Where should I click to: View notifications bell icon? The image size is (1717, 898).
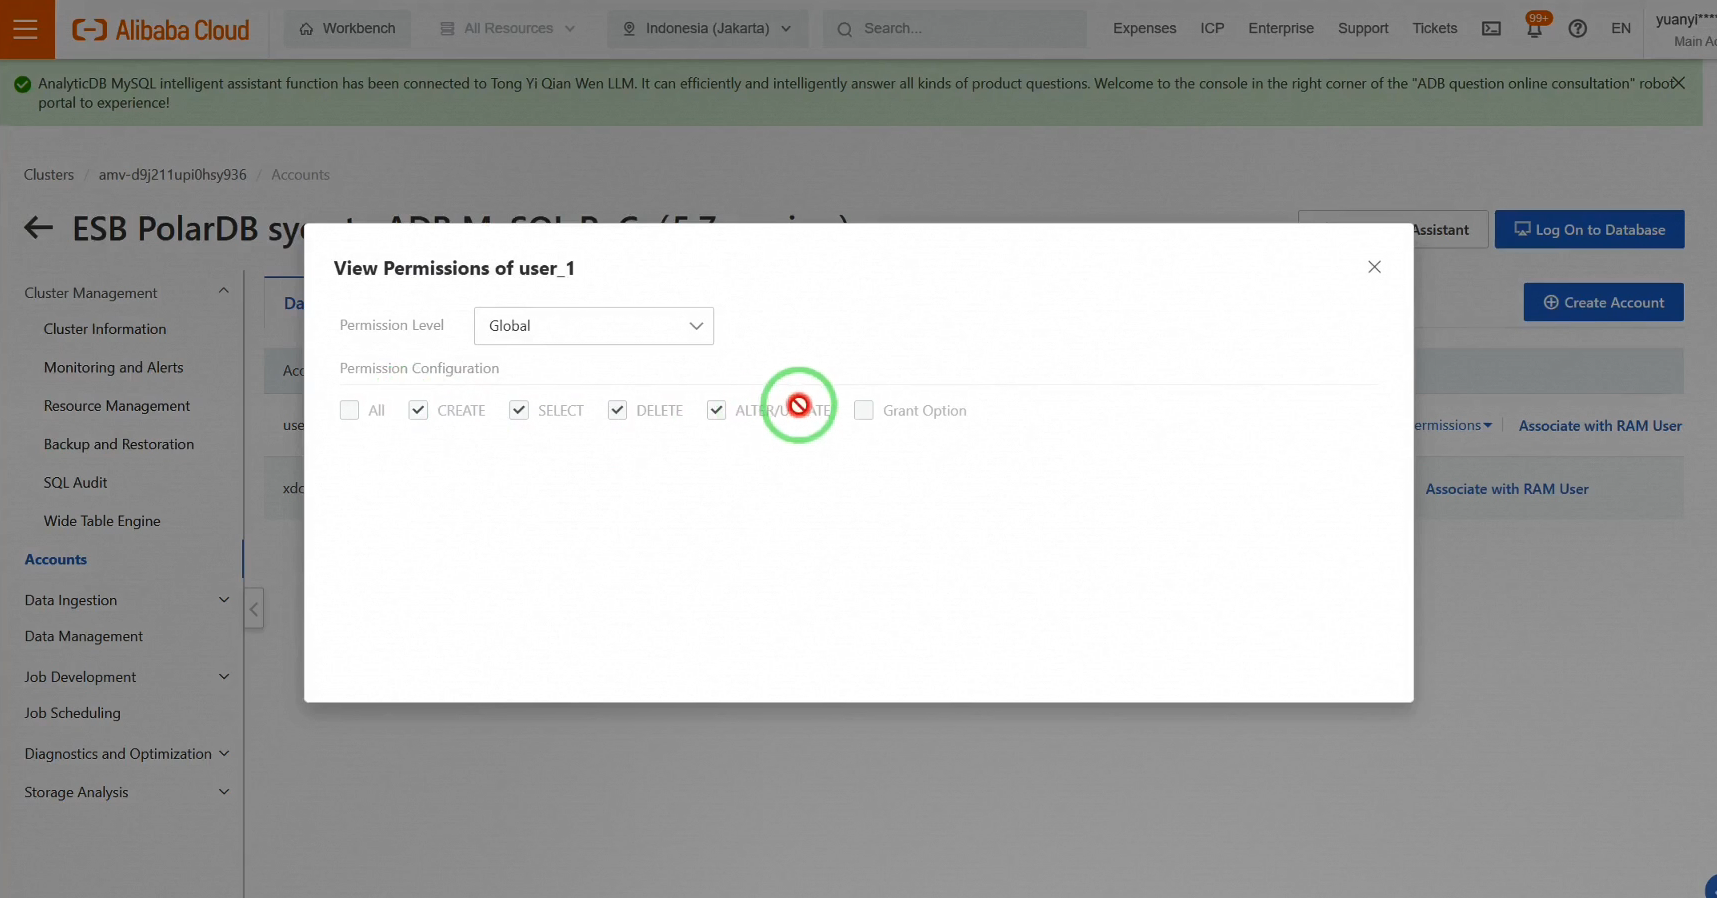pos(1534,29)
